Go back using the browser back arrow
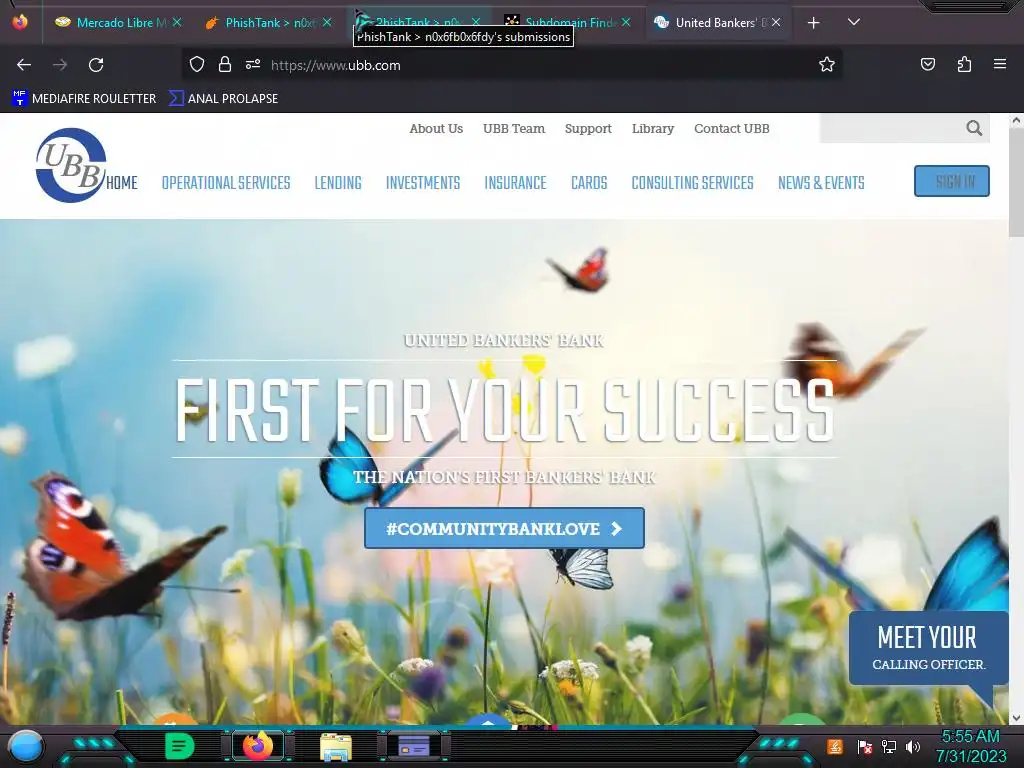The width and height of the screenshot is (1024, 768). click(24, 65)
